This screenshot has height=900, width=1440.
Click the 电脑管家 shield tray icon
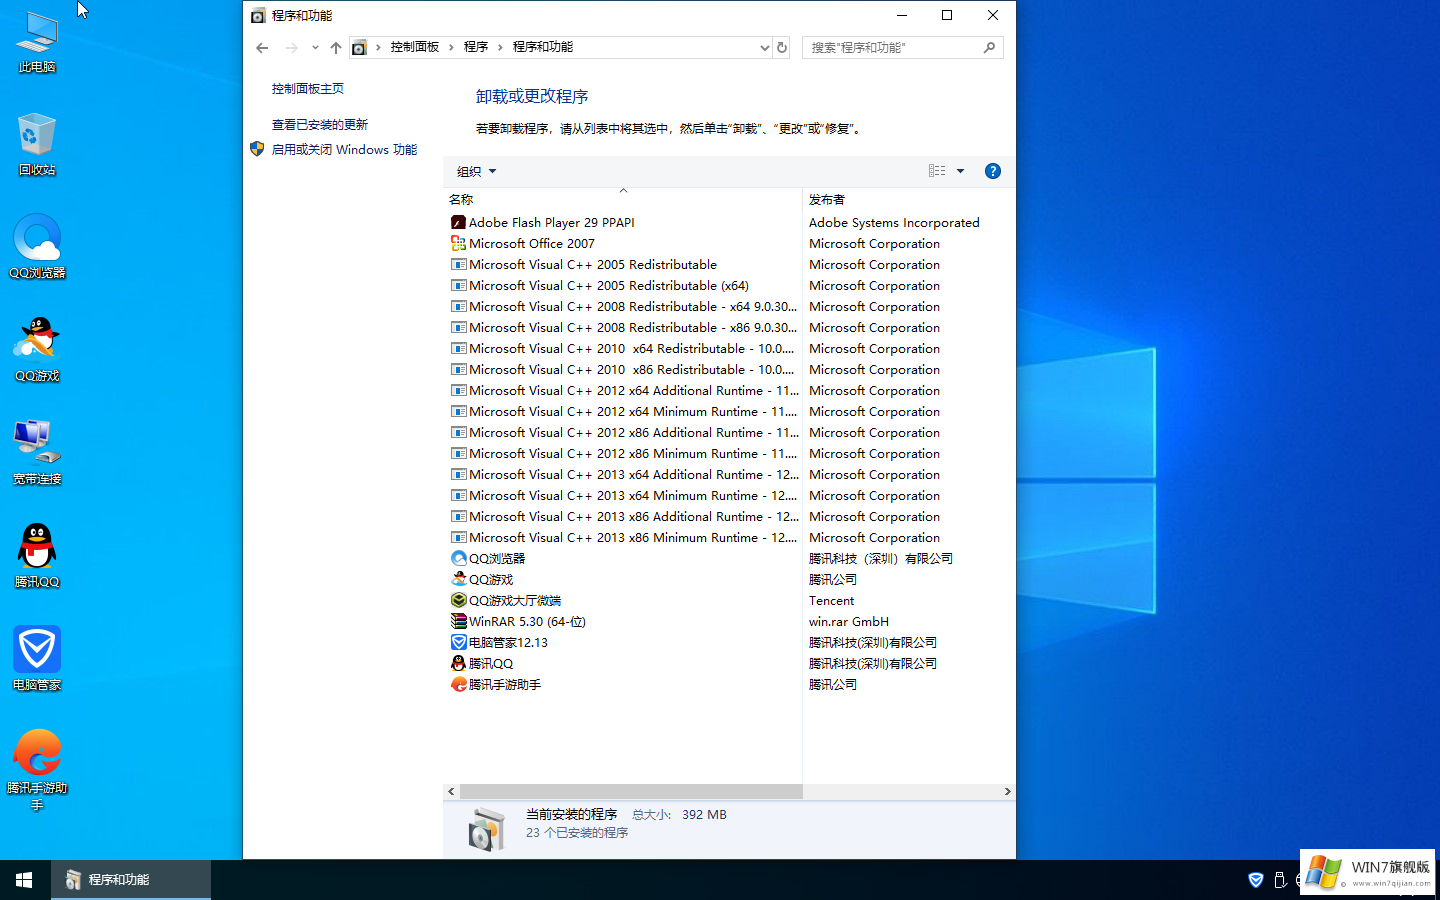coord(1256,880)
